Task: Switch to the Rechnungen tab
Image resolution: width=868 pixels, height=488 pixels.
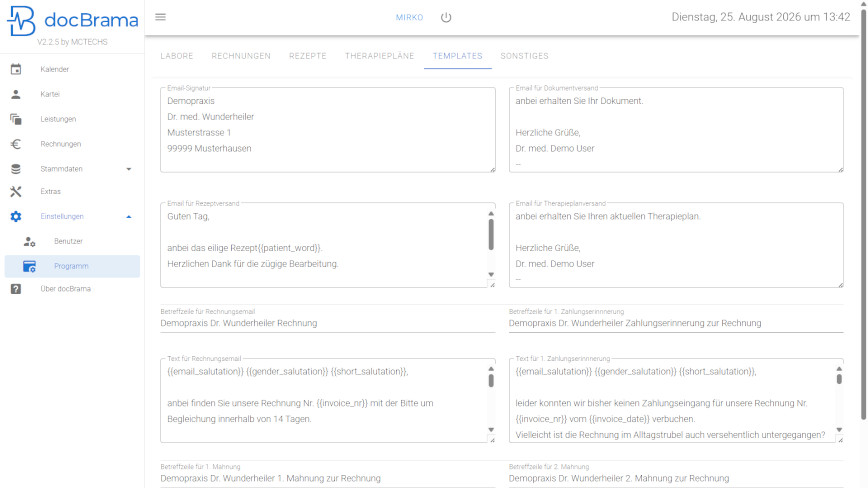Action: pos(241,56)
